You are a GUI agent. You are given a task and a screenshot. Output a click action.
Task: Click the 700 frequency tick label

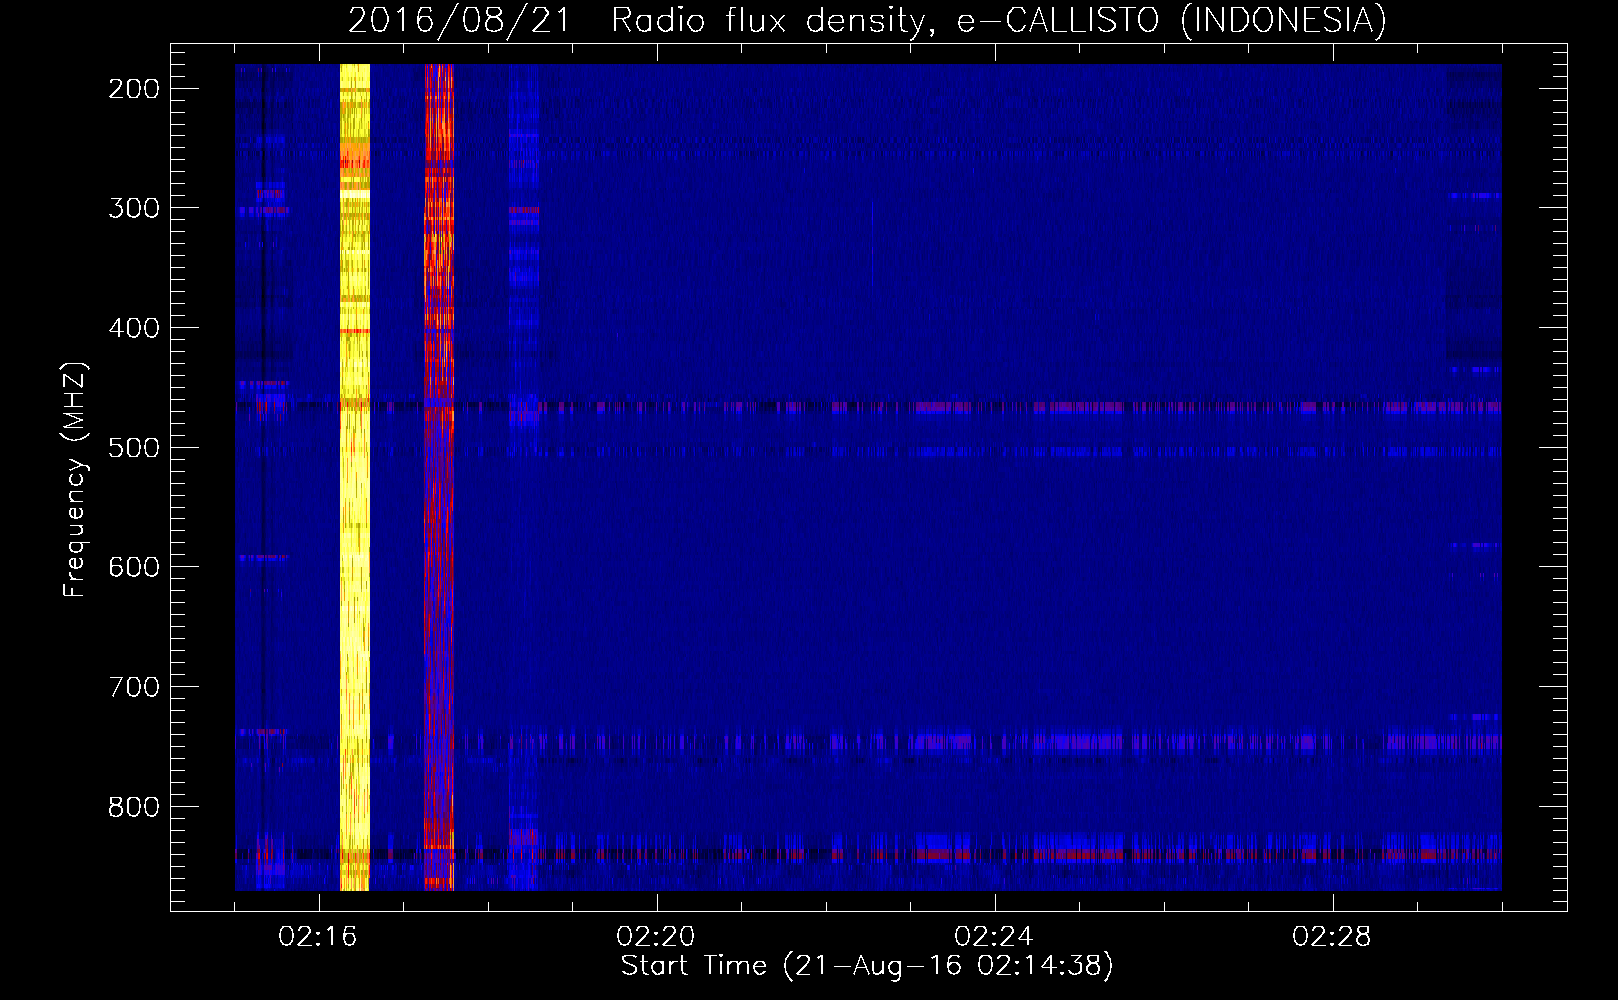point(134,687)
